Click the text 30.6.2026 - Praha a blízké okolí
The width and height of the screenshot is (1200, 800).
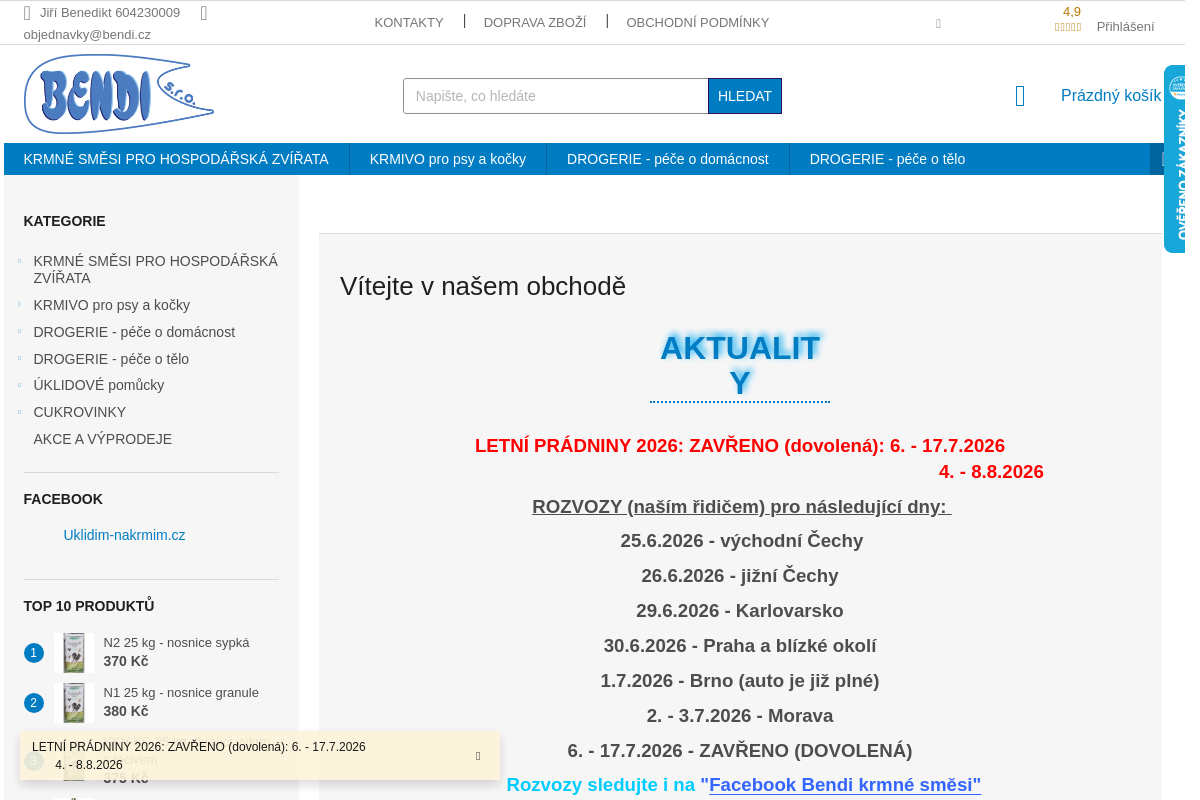pos(740,646)
